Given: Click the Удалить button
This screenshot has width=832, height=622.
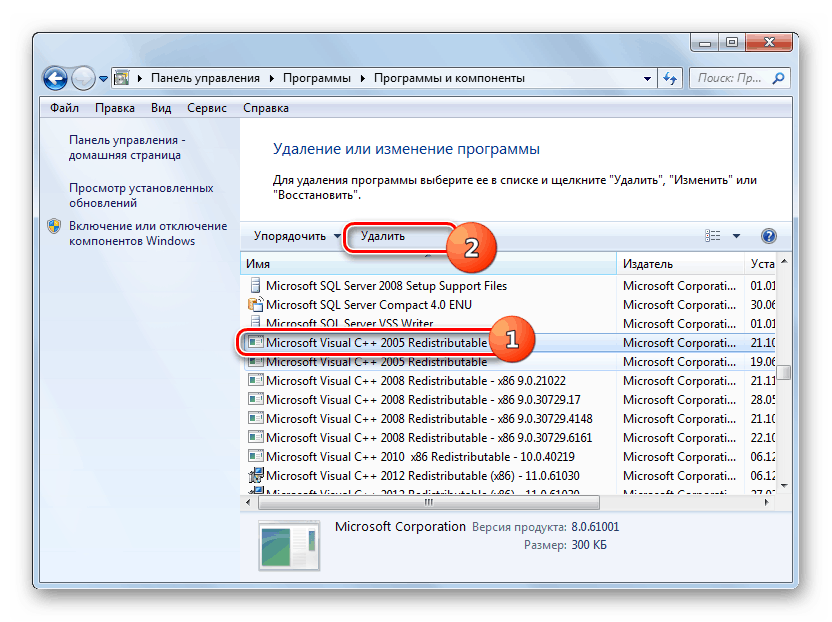Looking at the screenshot, I should [383, 236].
